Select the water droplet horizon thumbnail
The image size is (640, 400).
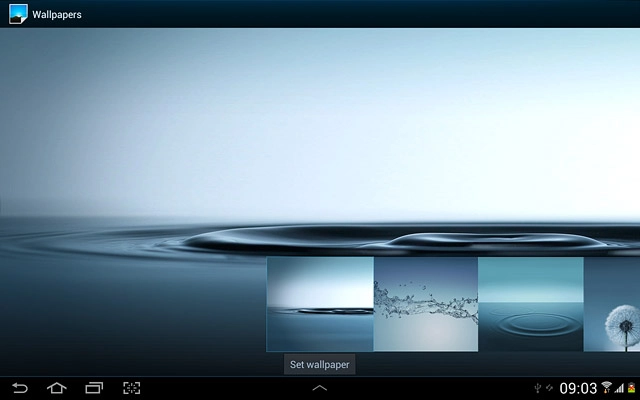tap(320, 304)
